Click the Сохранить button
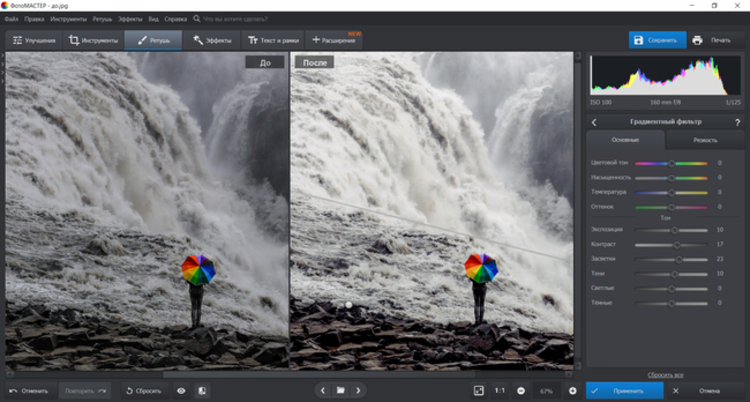Viewport: 750px width, 402px height. click(x=656, y=40)
